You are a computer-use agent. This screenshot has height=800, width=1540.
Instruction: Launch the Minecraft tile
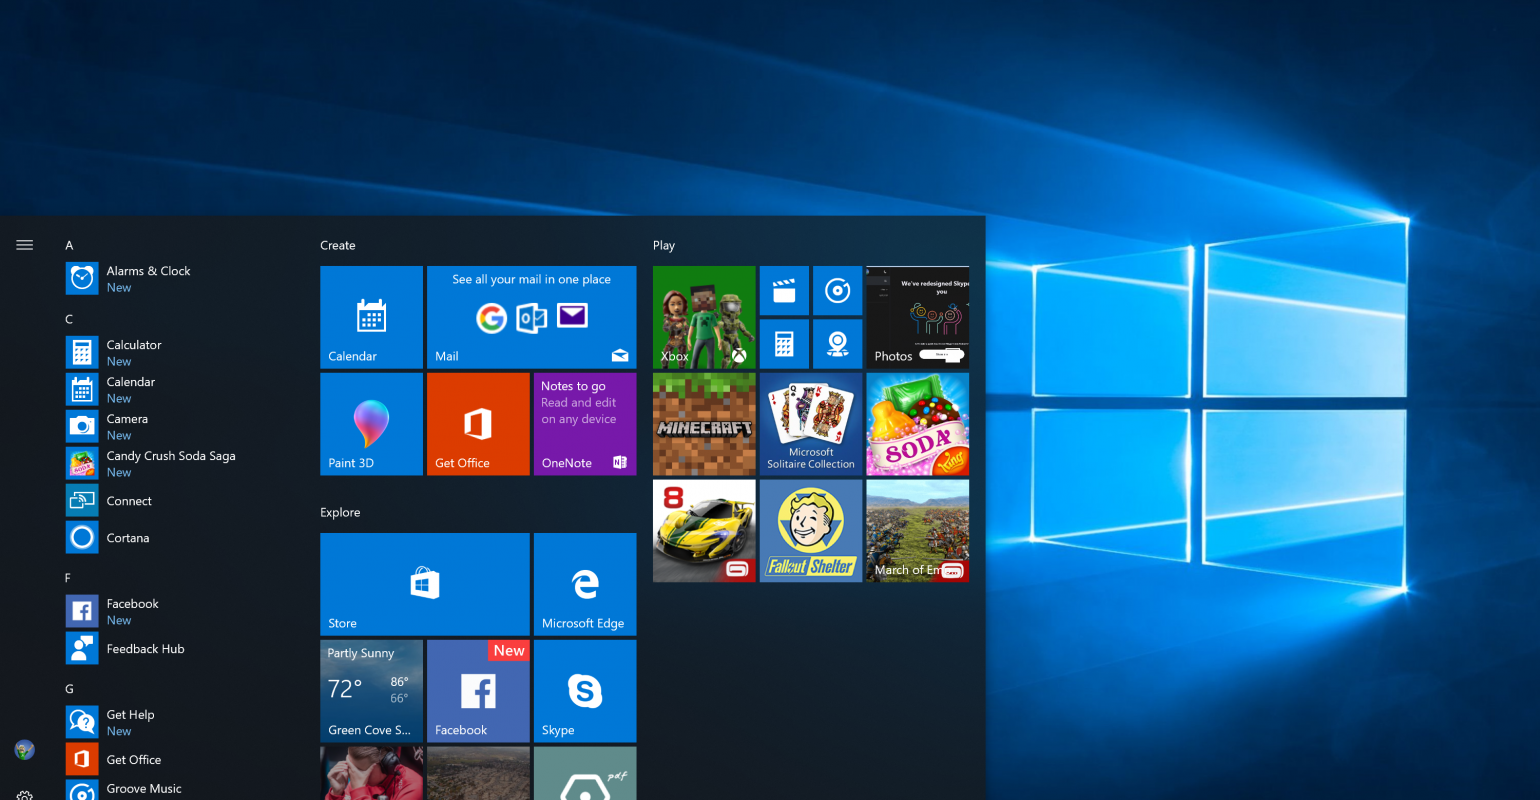[x=704, y=424]
